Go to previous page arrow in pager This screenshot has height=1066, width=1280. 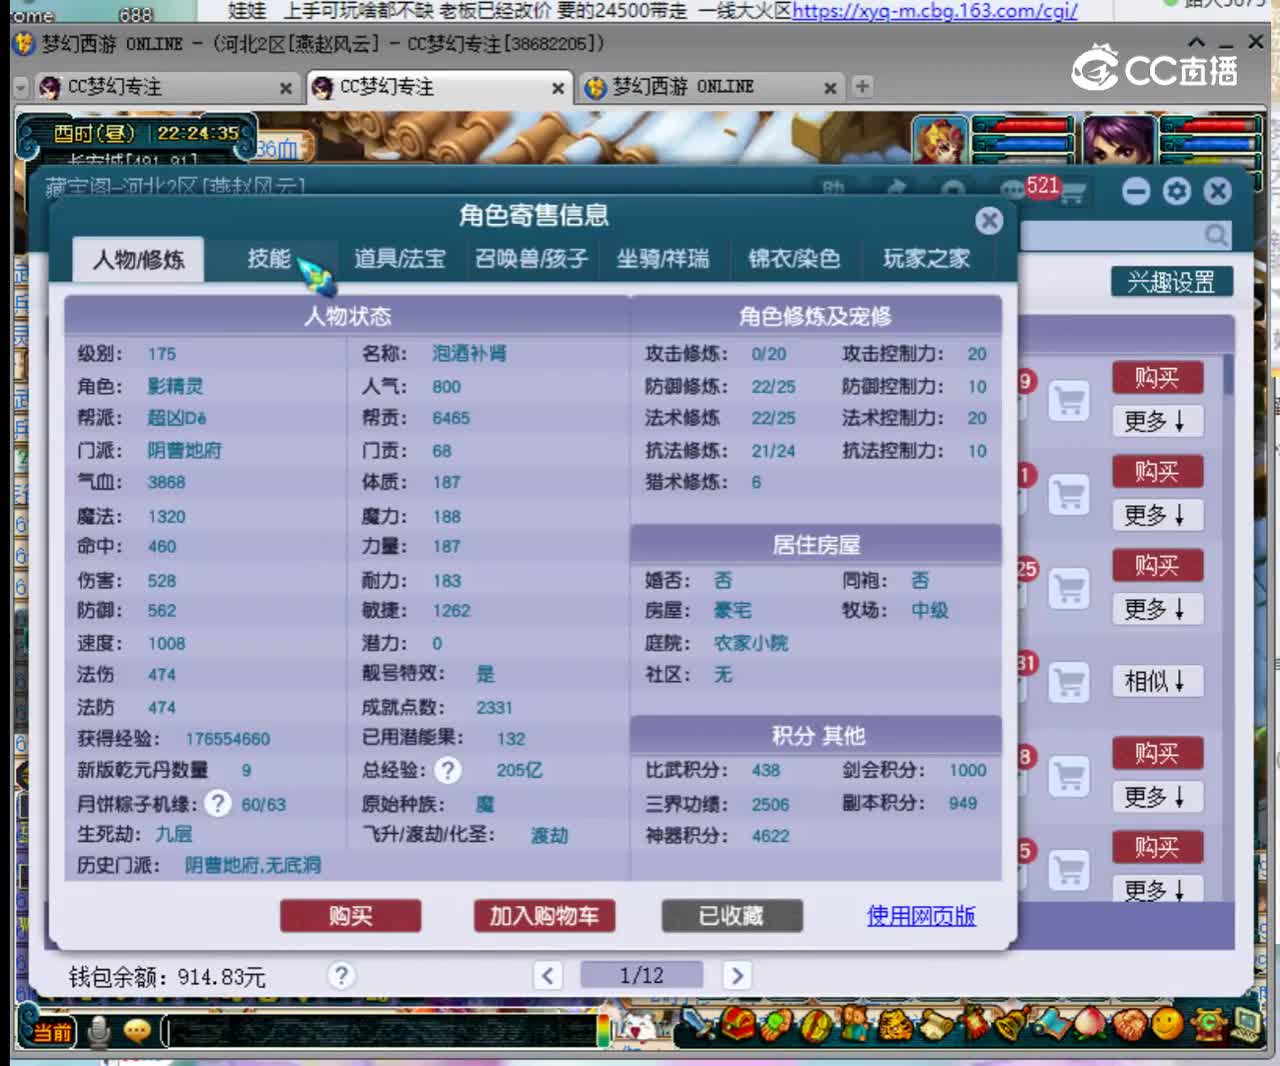pos(548,975)
